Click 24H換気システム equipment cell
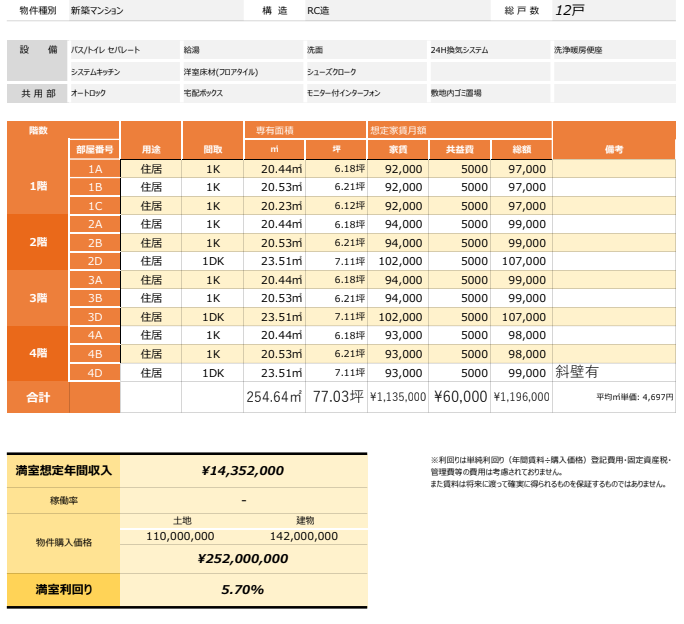Viewport: 684px width, 624px height. 490,50
